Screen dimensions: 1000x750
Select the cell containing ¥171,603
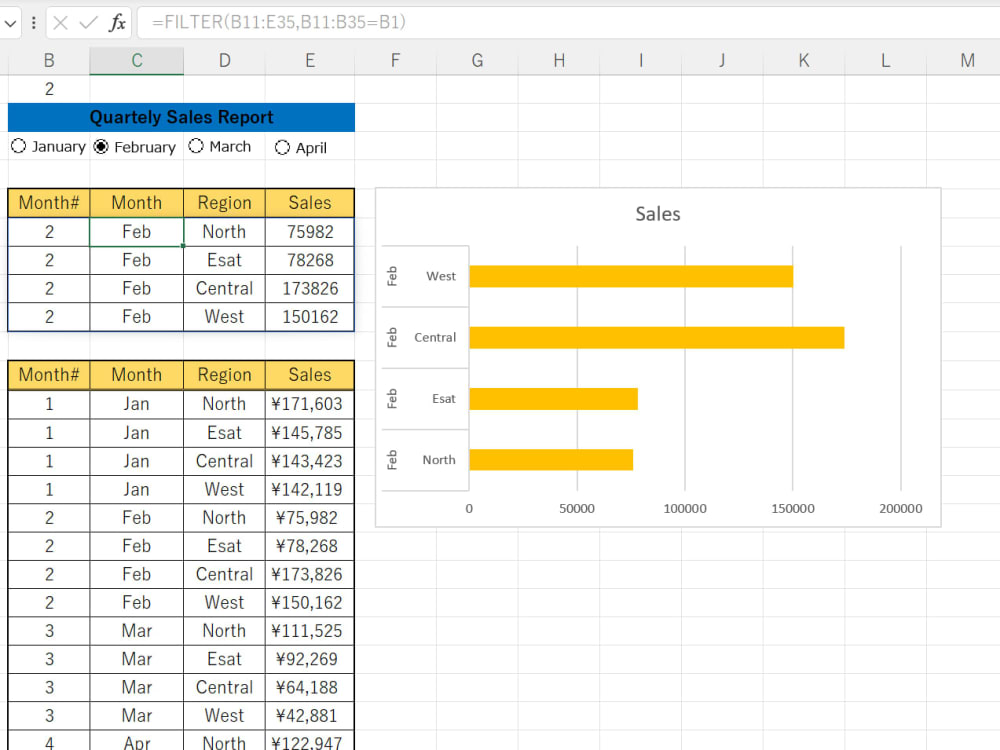pos(309,404)
